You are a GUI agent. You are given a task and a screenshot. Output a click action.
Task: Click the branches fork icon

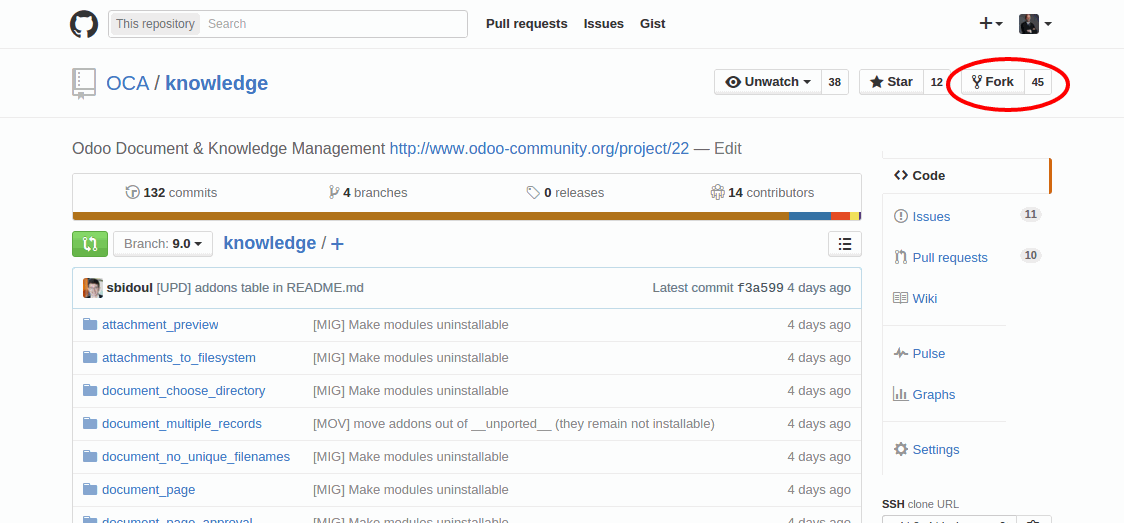point(334,192)
